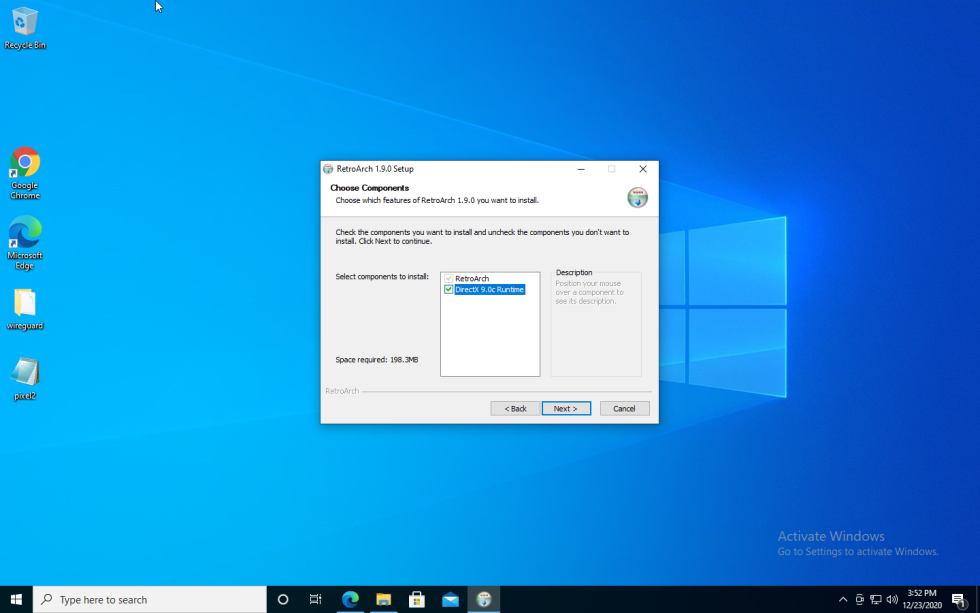Click the Next button in the installer
This screenshot has width=980, height=613.
[x=566, y=408]
